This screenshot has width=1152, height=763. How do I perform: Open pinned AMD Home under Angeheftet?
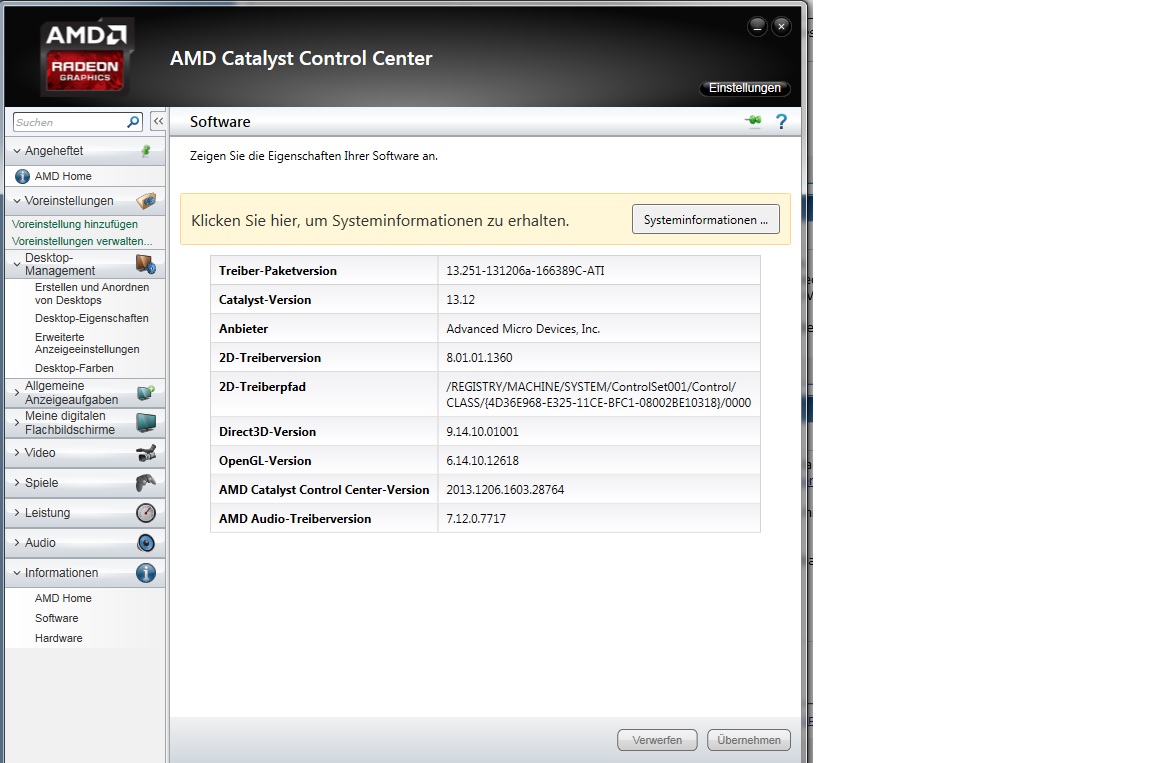(63, 176)
